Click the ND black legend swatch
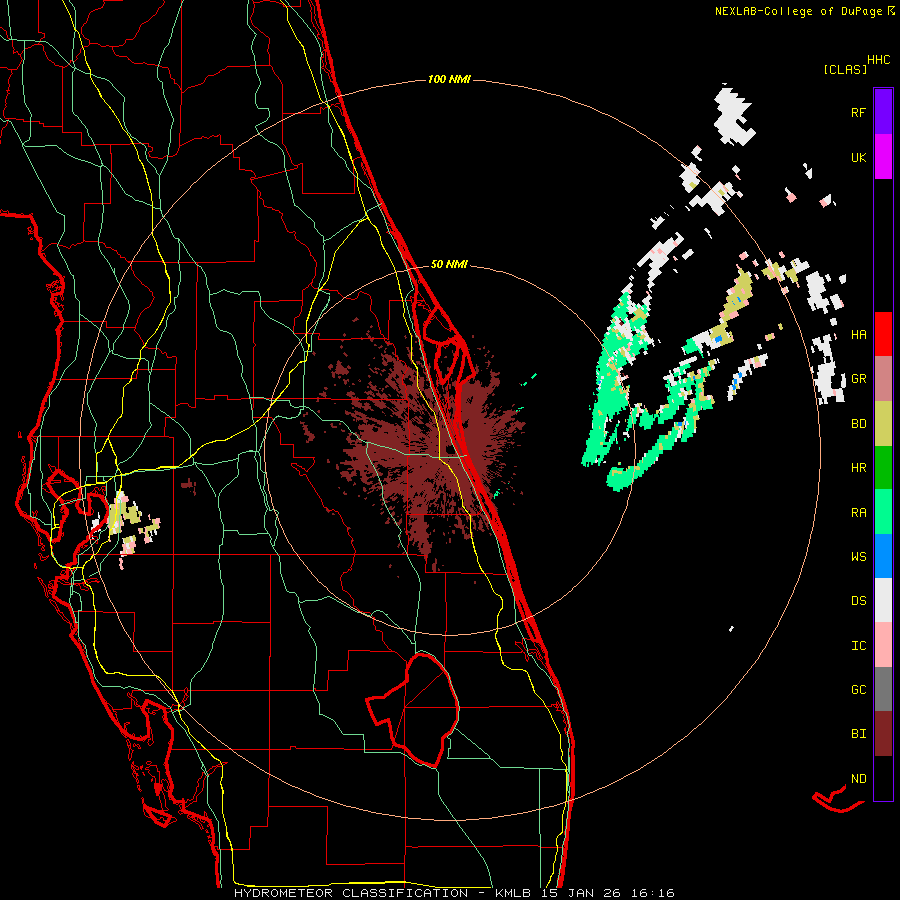The width and height of the screenshot is (900, 900). (x=883, y=778)
